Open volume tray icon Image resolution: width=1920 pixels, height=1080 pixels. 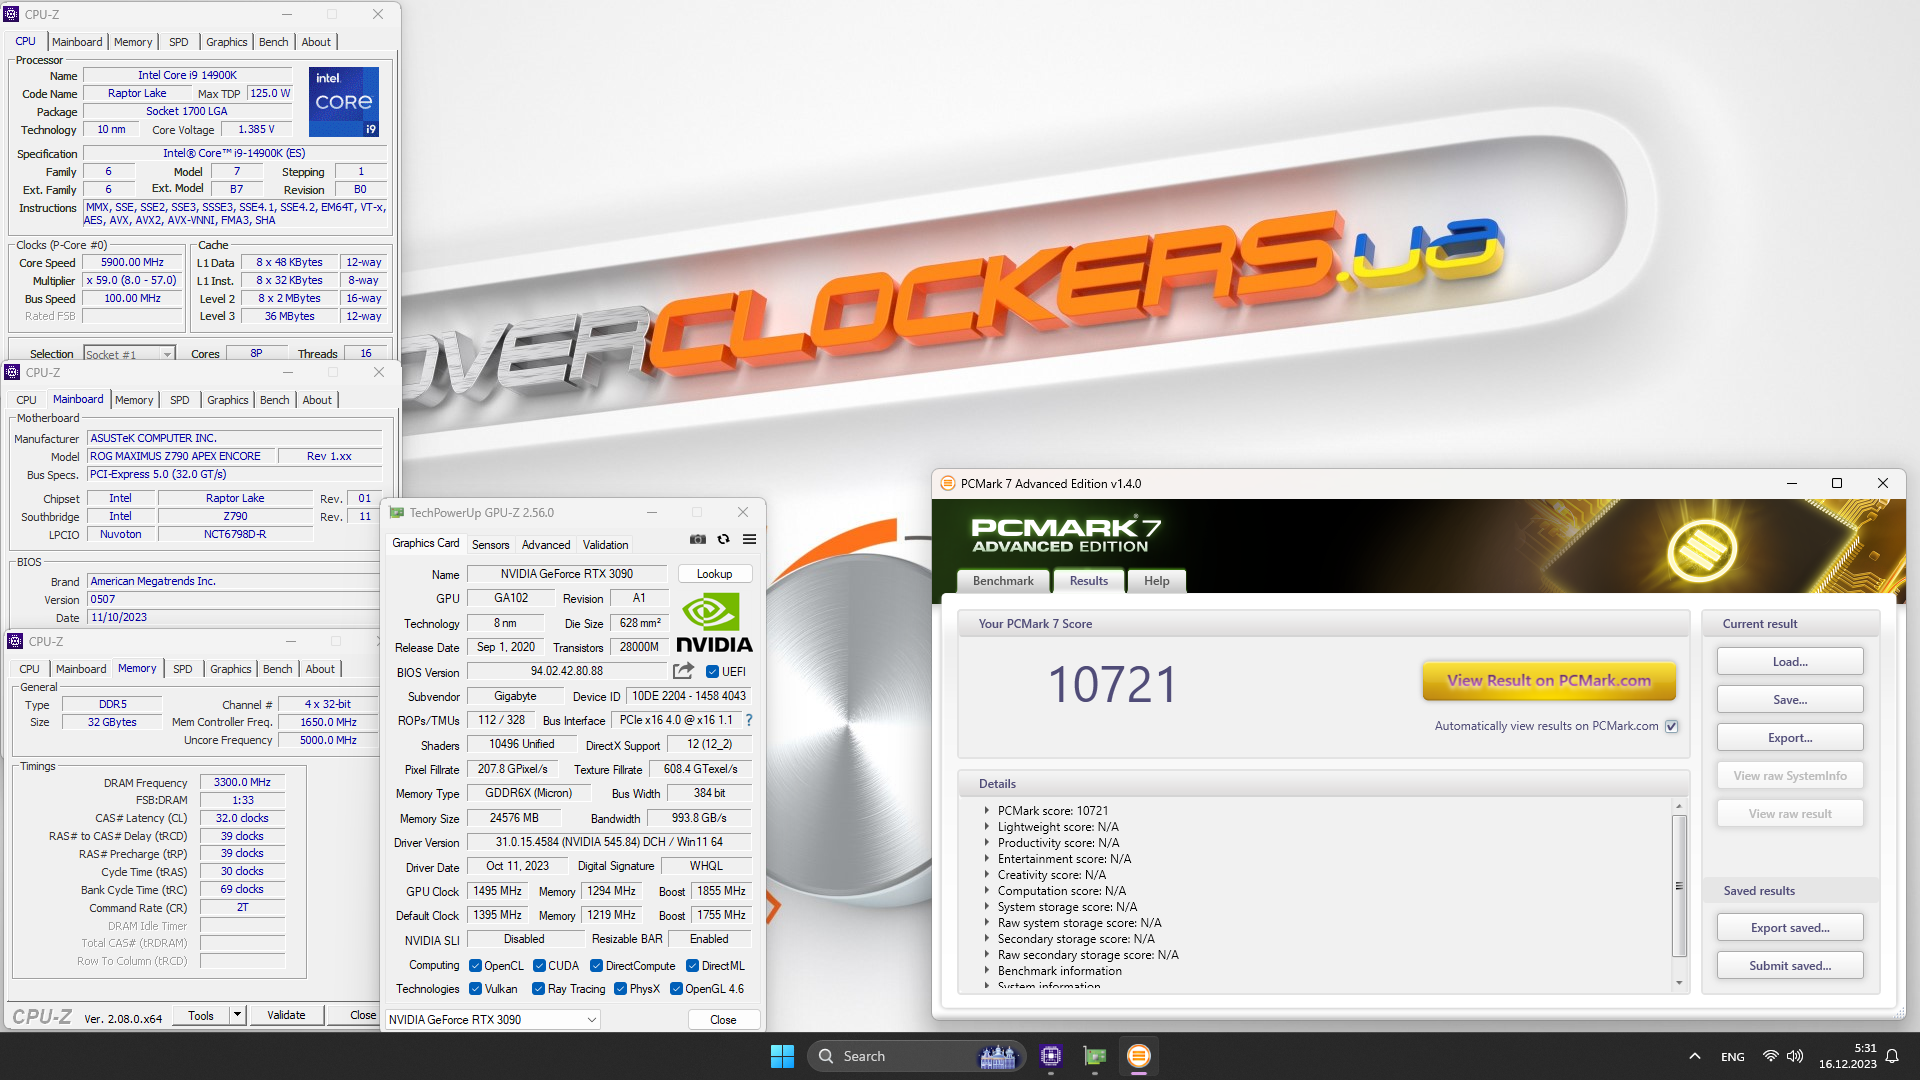pyautogui.click(x=1795, y=1056)
